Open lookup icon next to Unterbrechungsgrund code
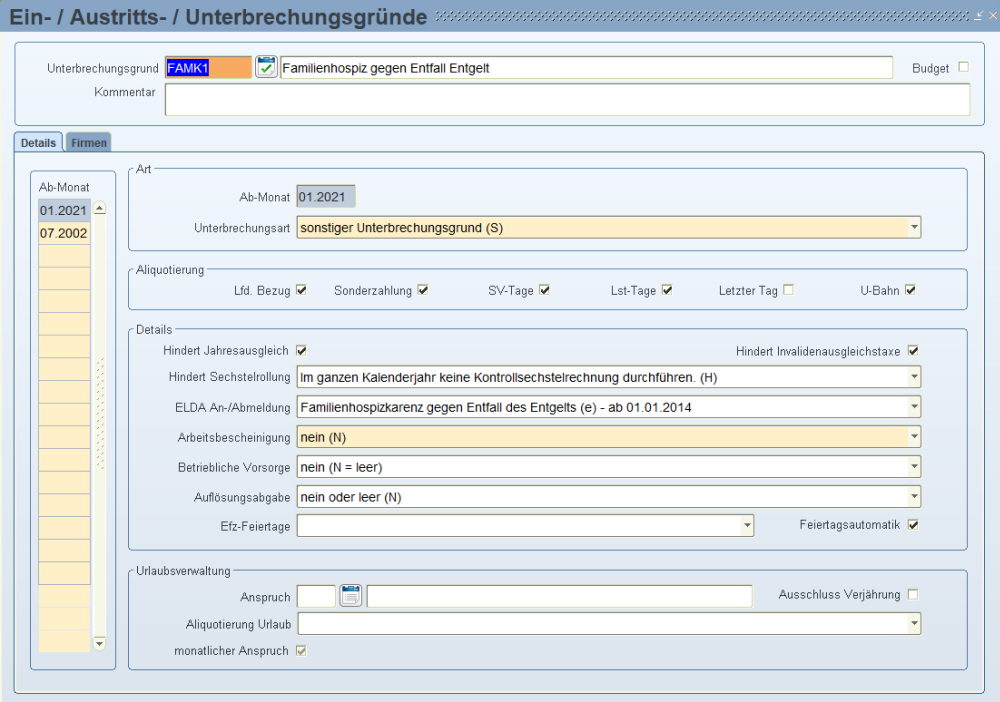The image size is (1000, 702). pos(266,66)
